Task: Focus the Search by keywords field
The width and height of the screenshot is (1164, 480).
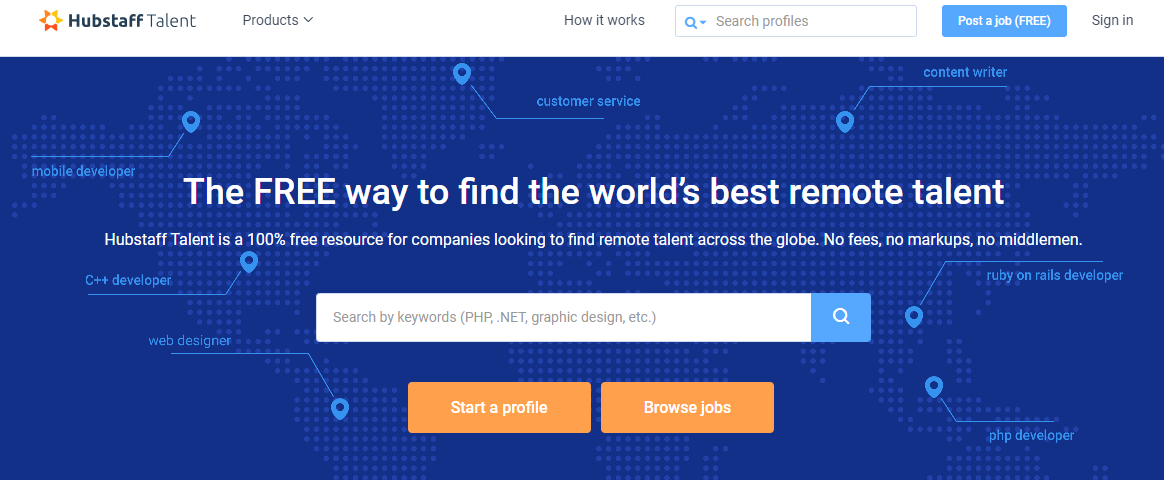Action: (563, 318)
